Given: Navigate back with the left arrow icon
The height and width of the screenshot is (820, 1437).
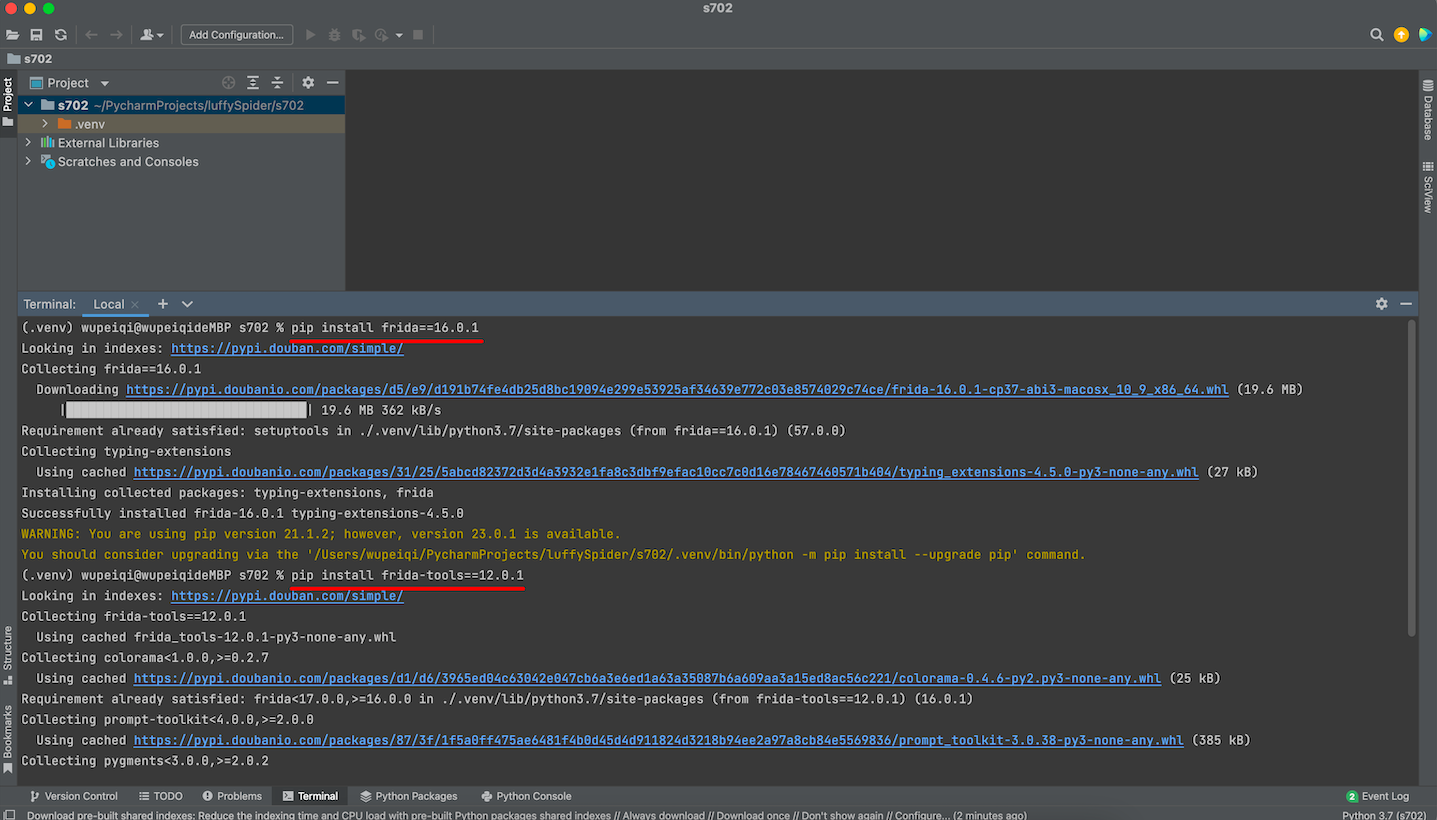Looking at the screenshot, I should pyautogui.click(x=92, y=35).
